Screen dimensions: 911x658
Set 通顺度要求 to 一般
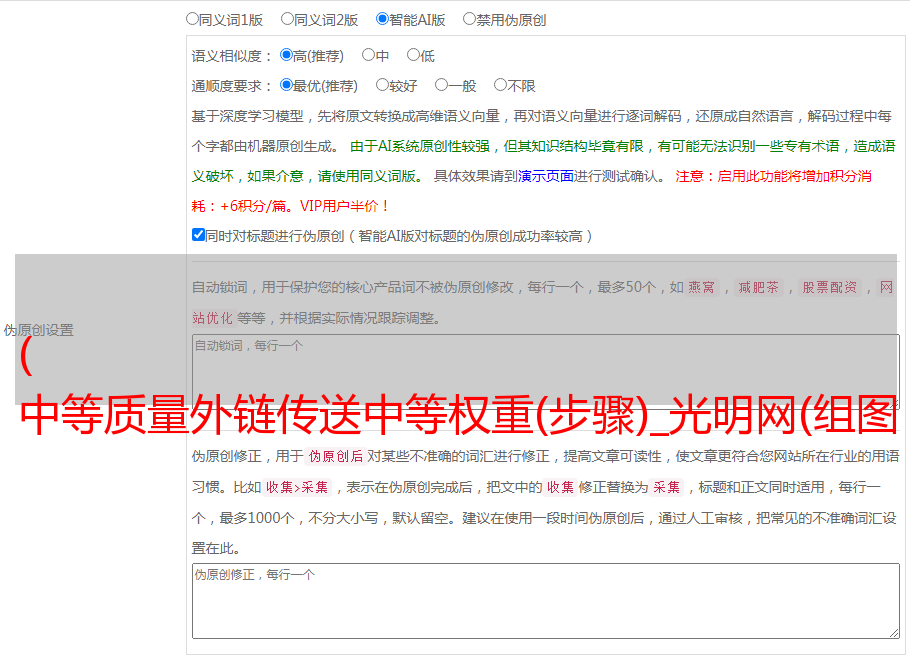pos(442,85)
